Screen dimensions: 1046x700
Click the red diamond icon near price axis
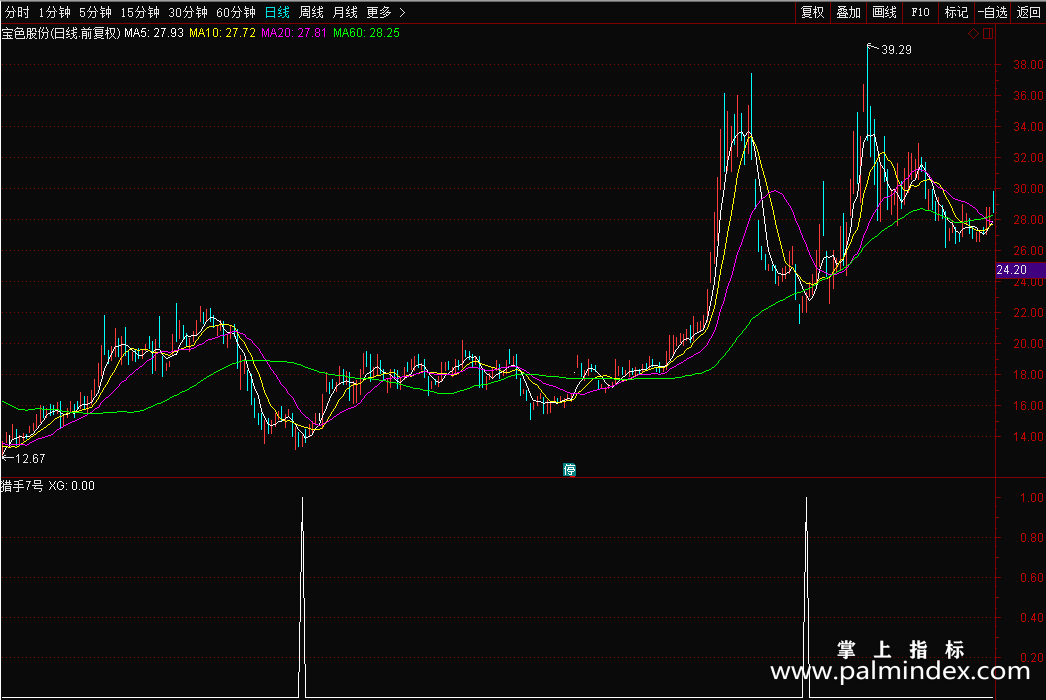[x=973, y=33]
